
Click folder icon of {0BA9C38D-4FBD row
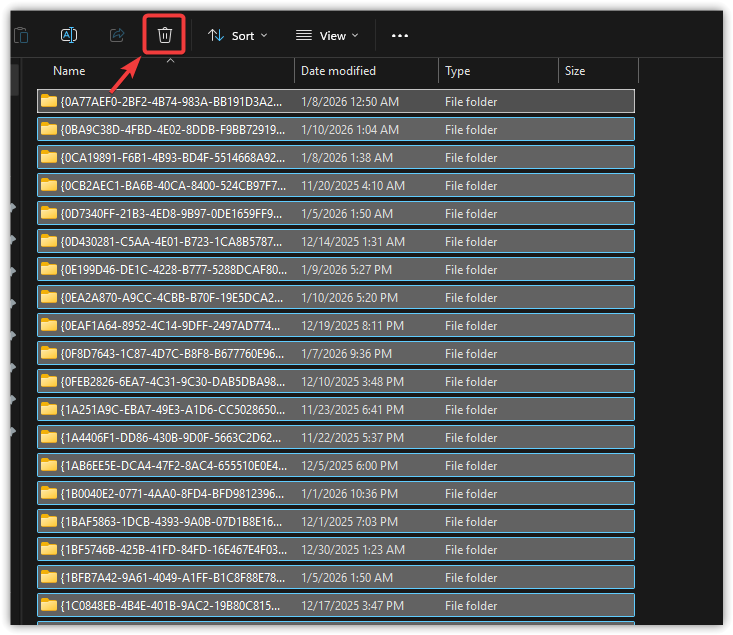click(x=49, y=129)
